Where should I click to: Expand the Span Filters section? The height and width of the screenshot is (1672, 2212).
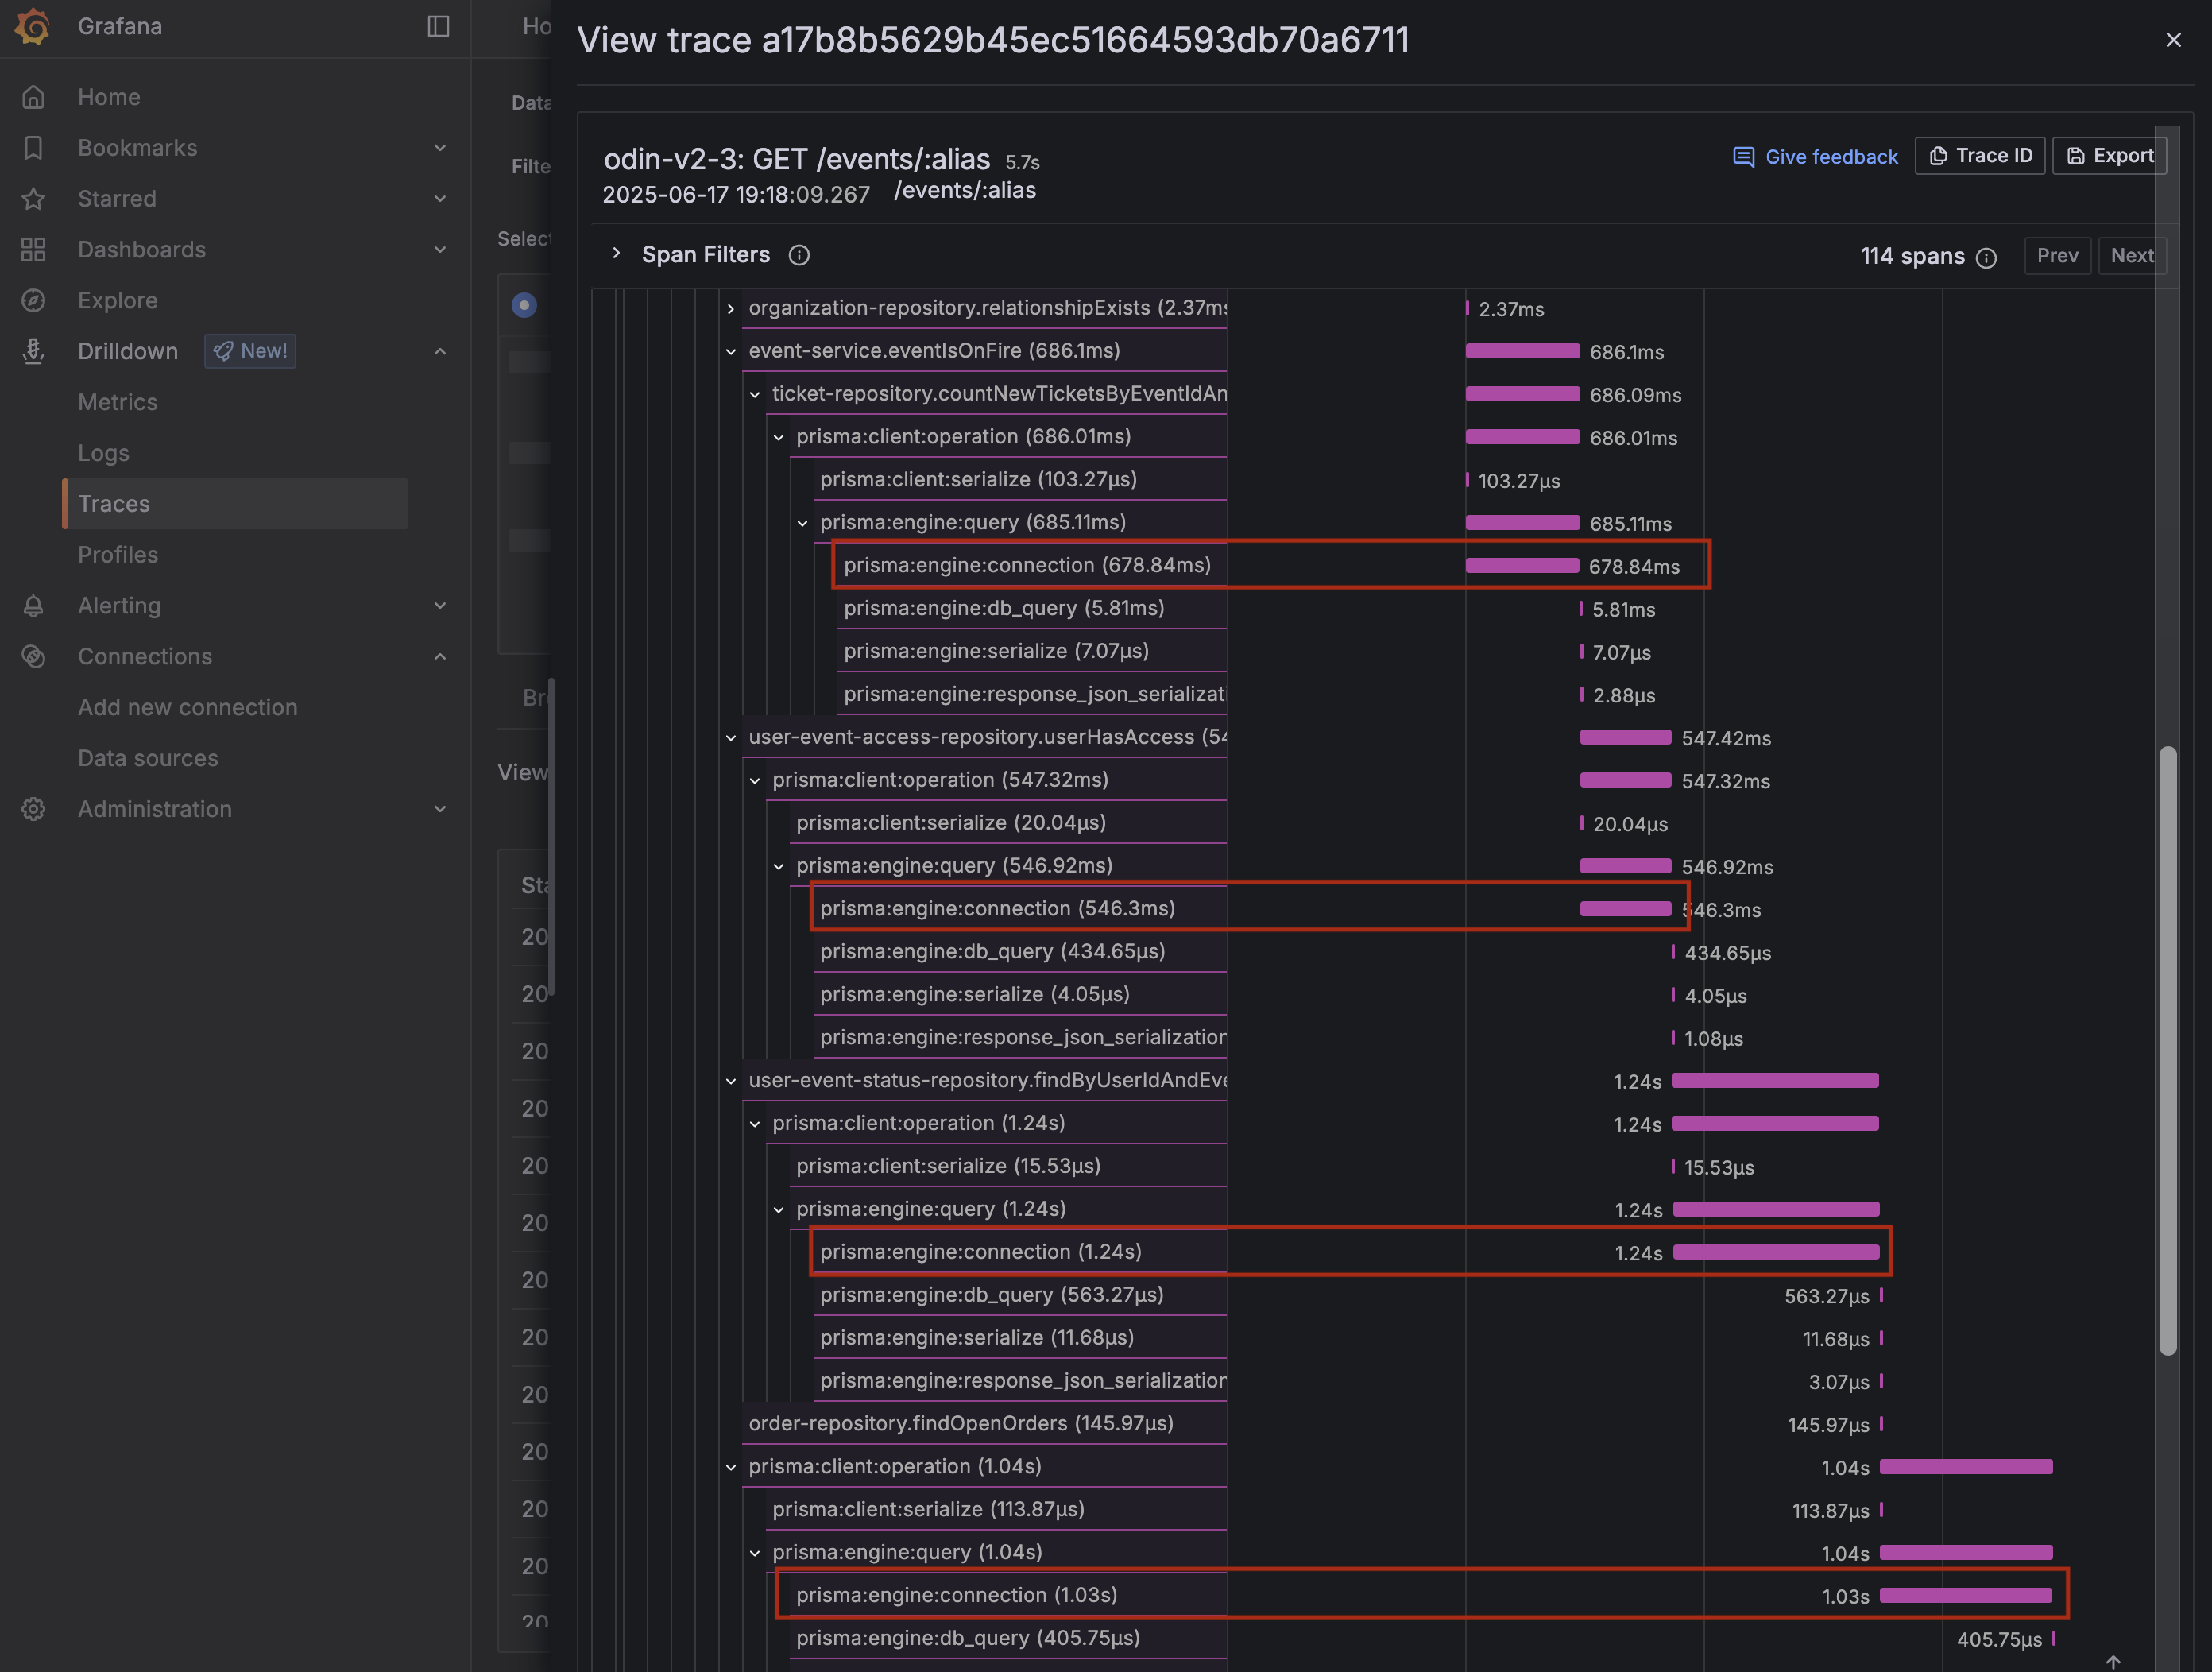pos(616,254)
